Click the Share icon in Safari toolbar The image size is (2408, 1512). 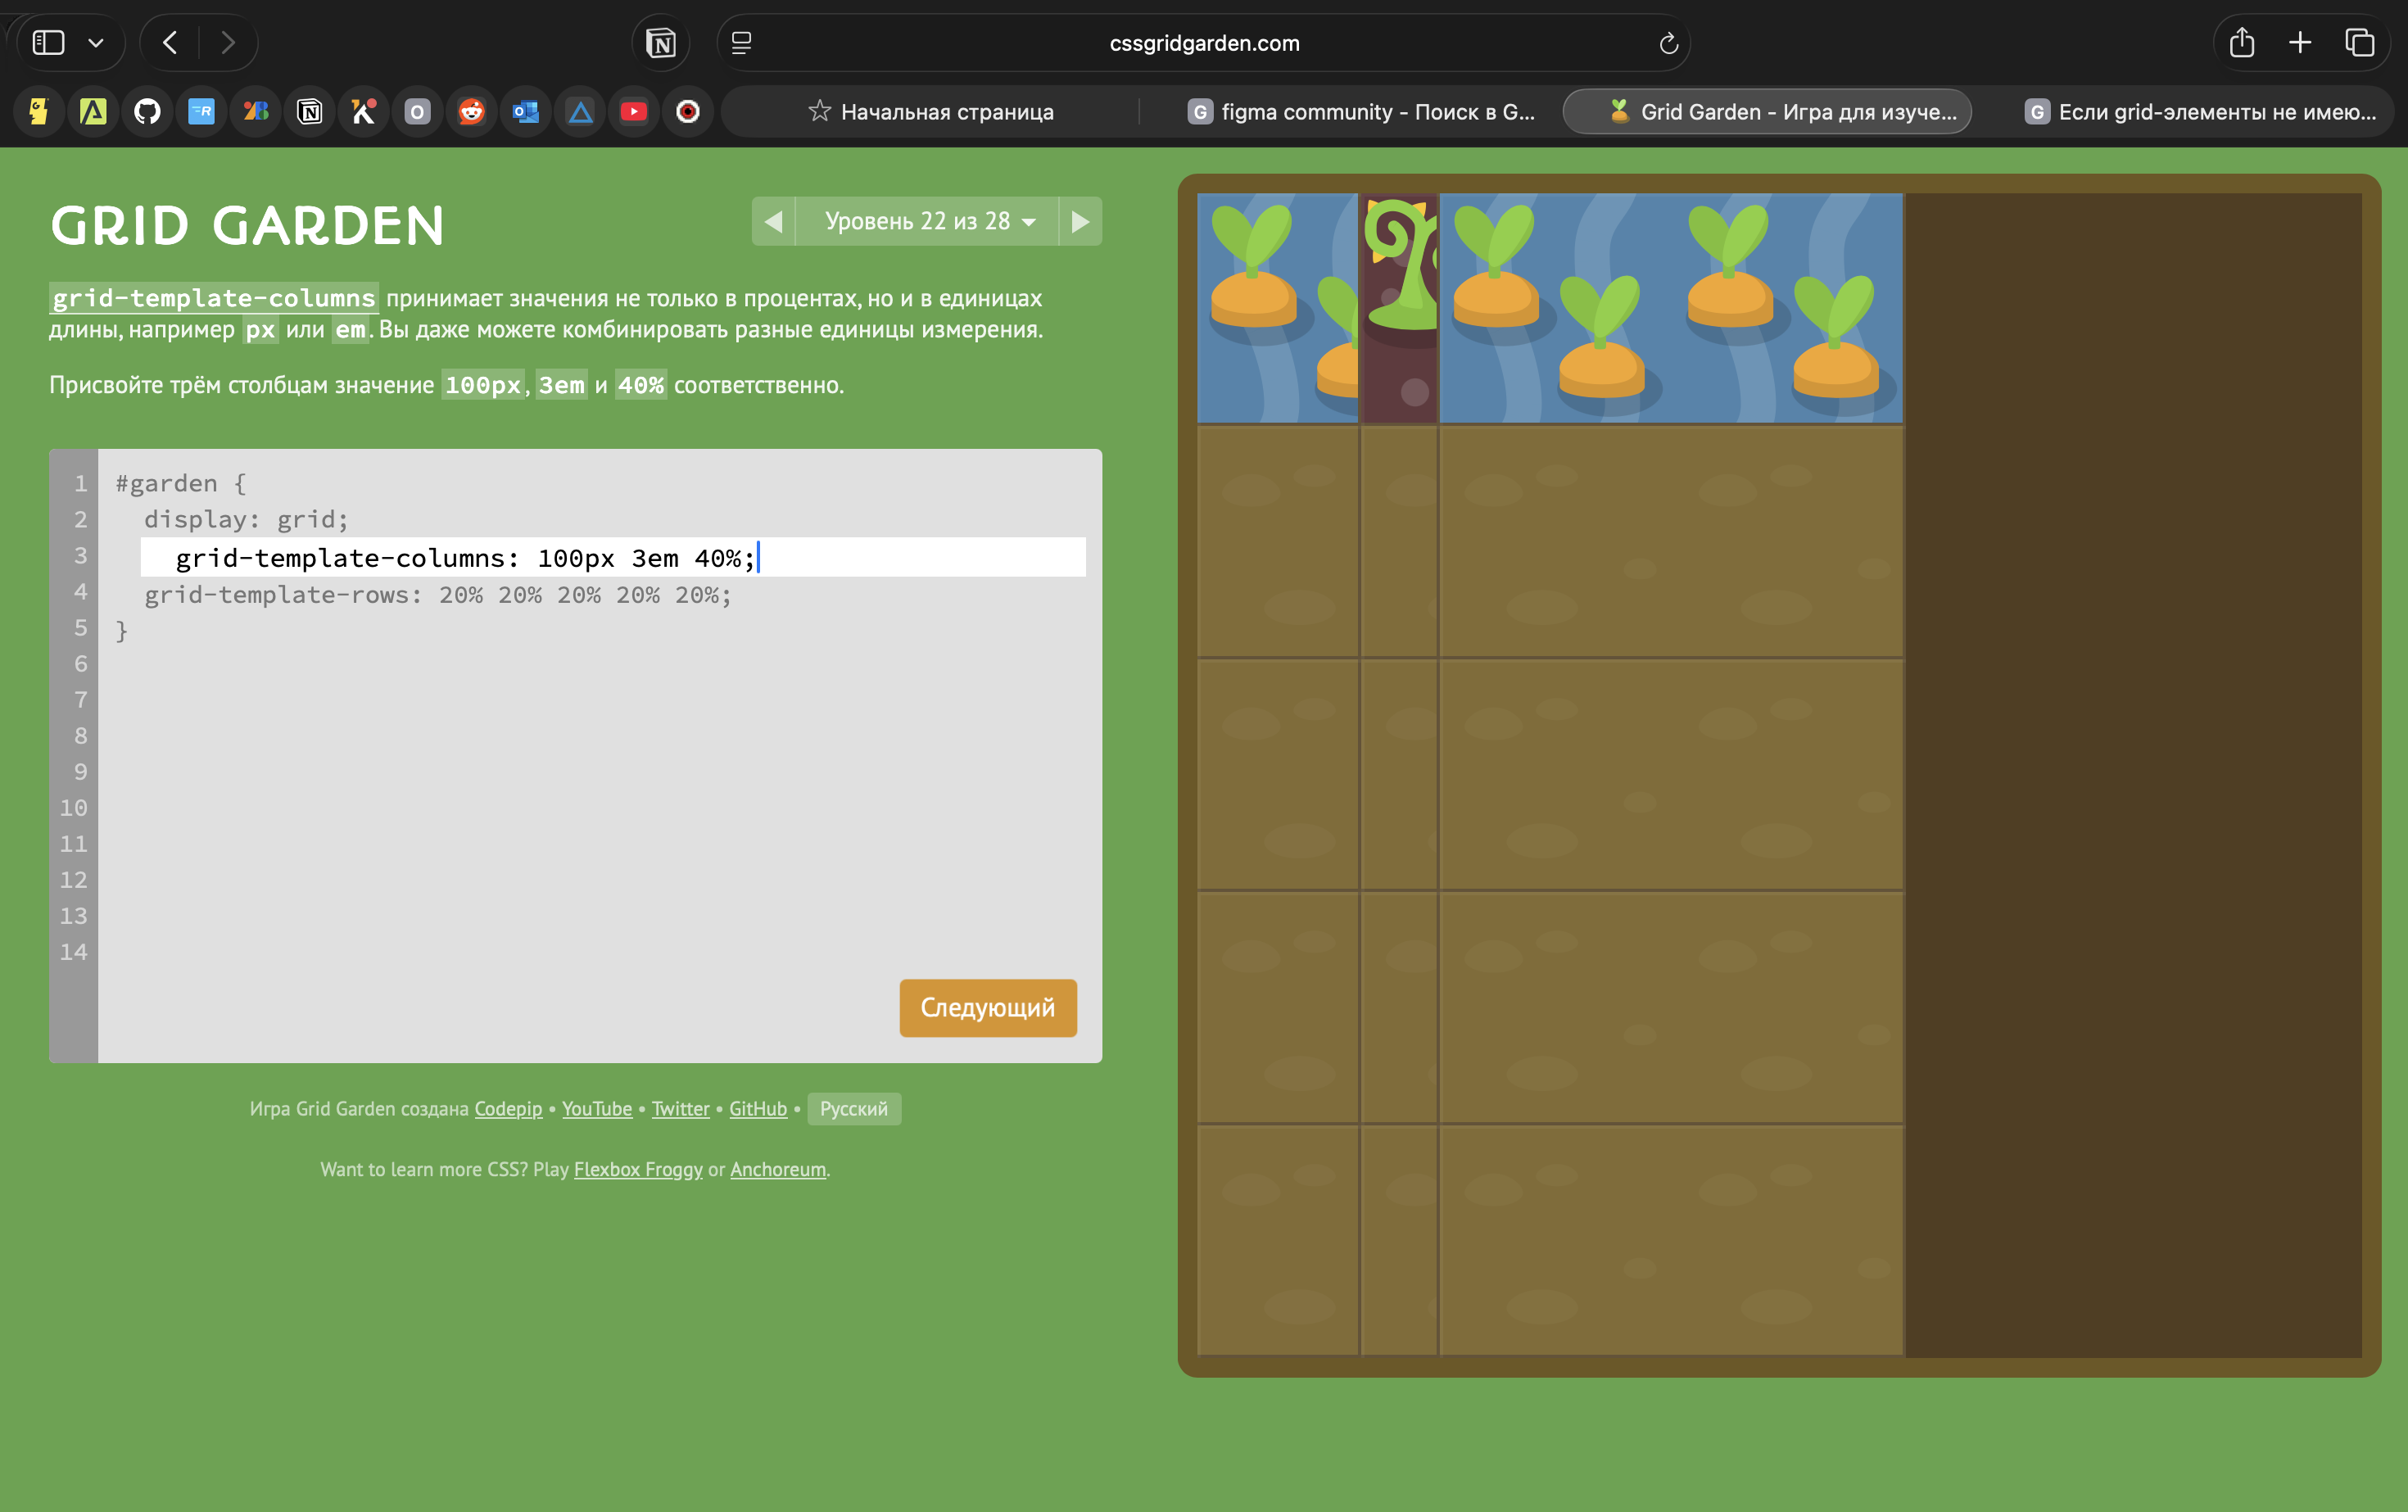pyautogui.click(x=2242, y=43)
